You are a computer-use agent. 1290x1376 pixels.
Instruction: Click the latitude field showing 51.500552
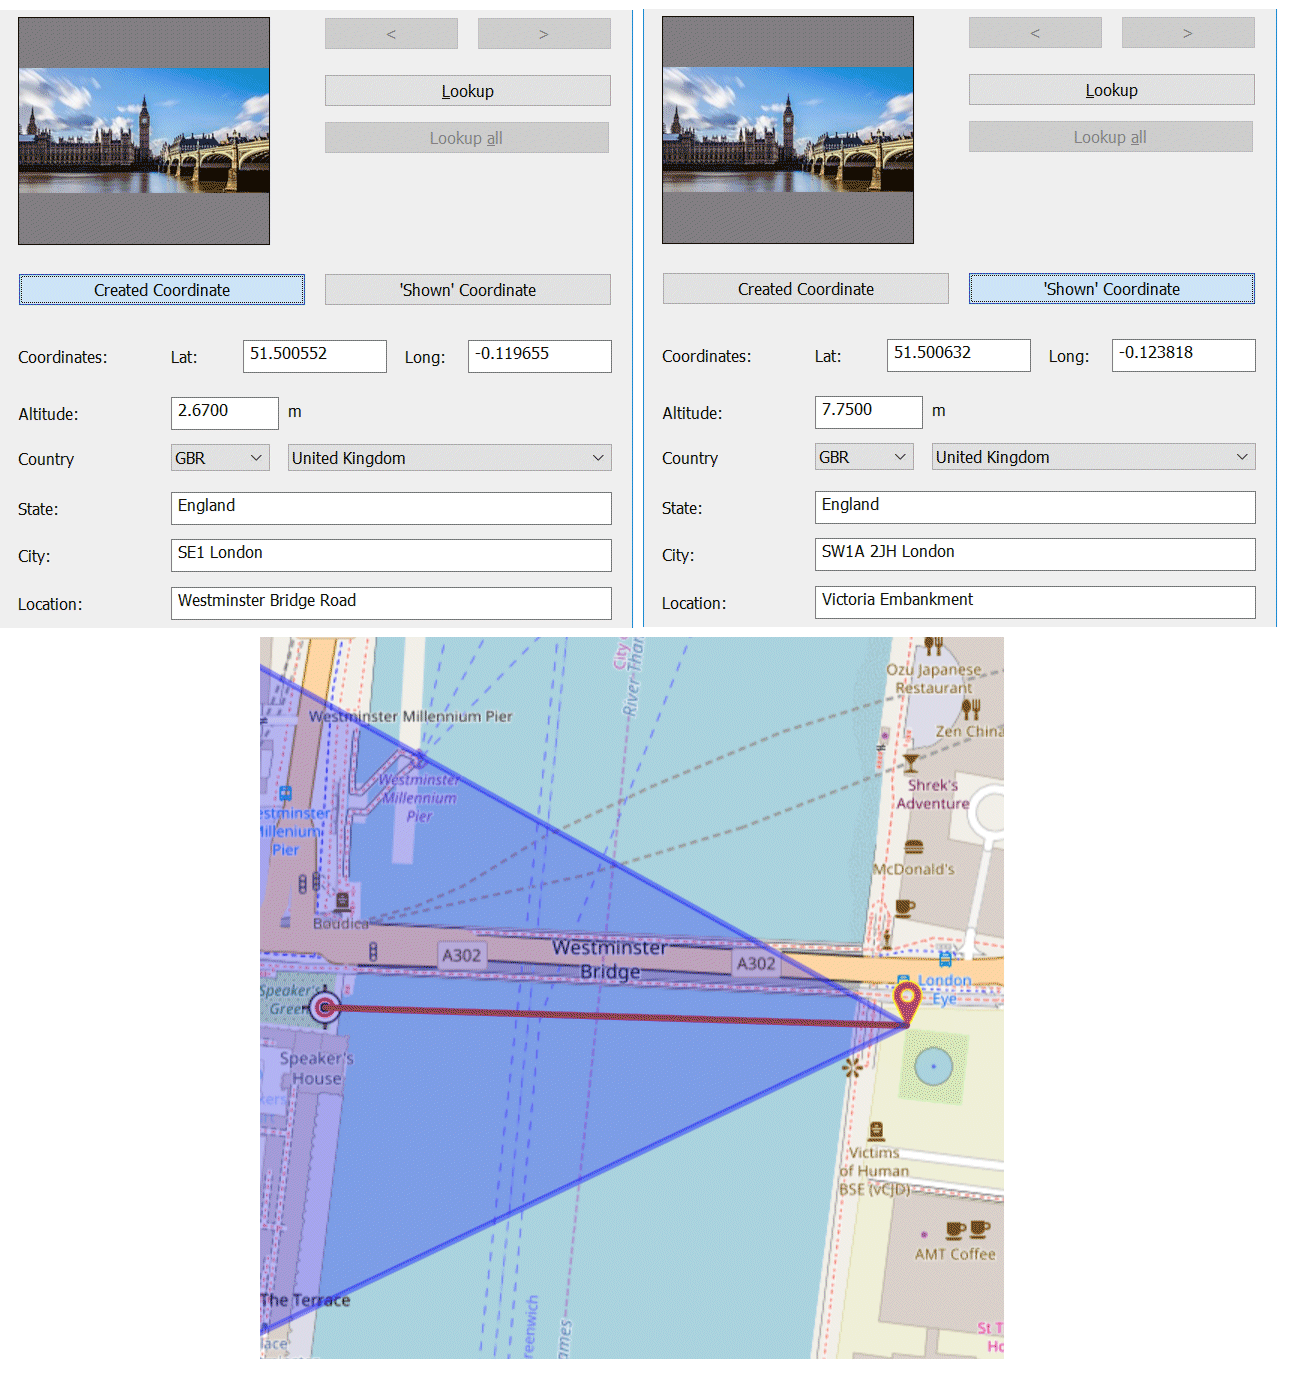[x=314, y=356]
